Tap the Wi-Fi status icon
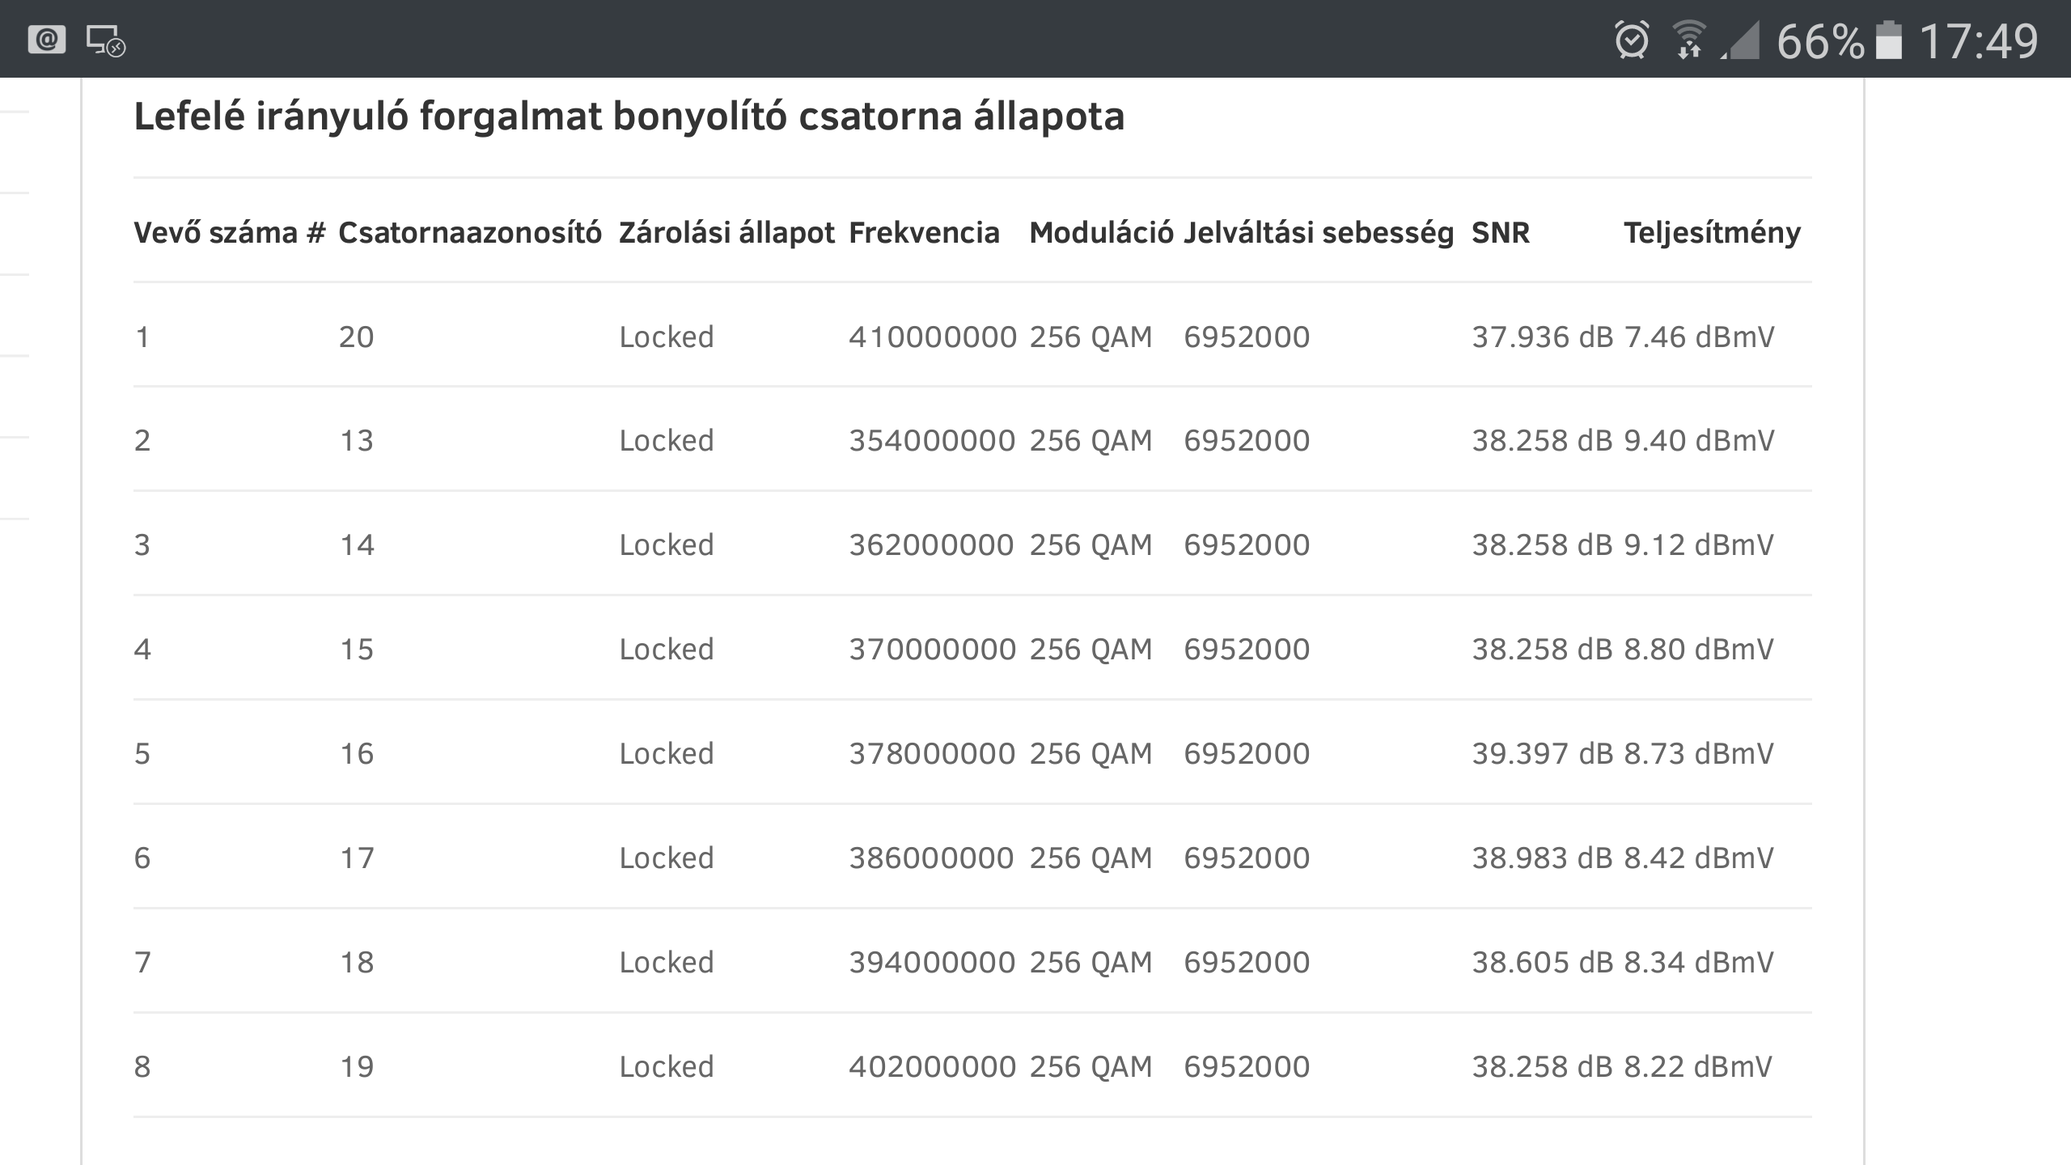 click(1689, 41)
